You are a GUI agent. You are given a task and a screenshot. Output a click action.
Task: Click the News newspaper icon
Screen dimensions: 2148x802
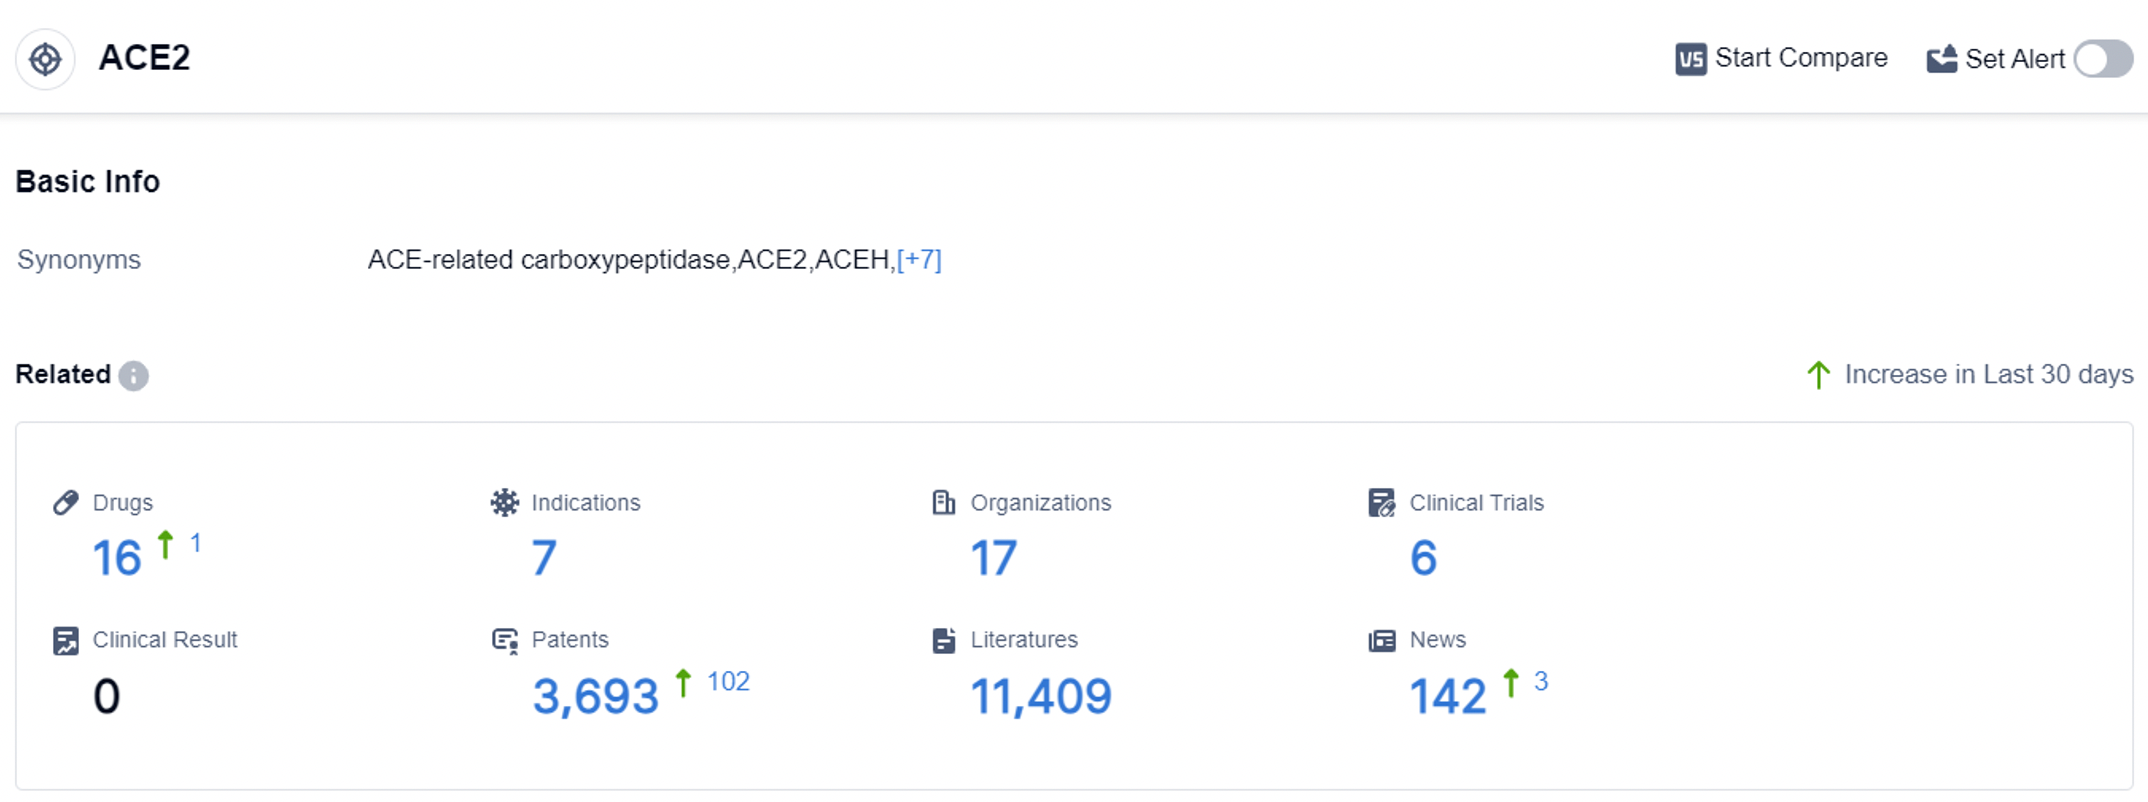click(x=1382, y=641)
